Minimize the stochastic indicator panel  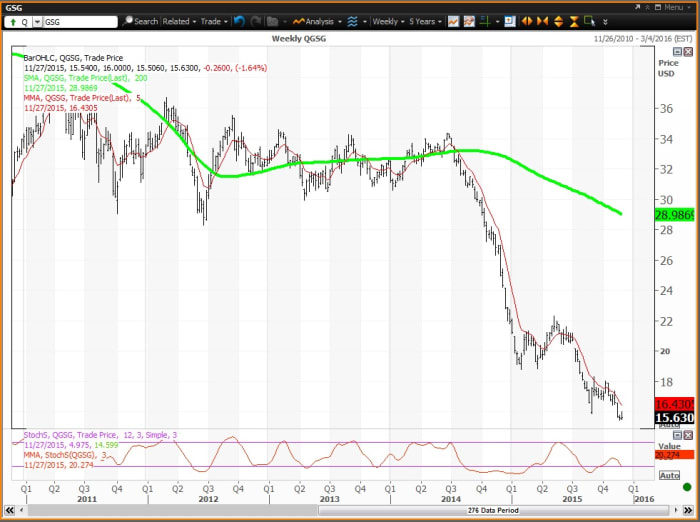pyautogui.click(x=677, y=436)
